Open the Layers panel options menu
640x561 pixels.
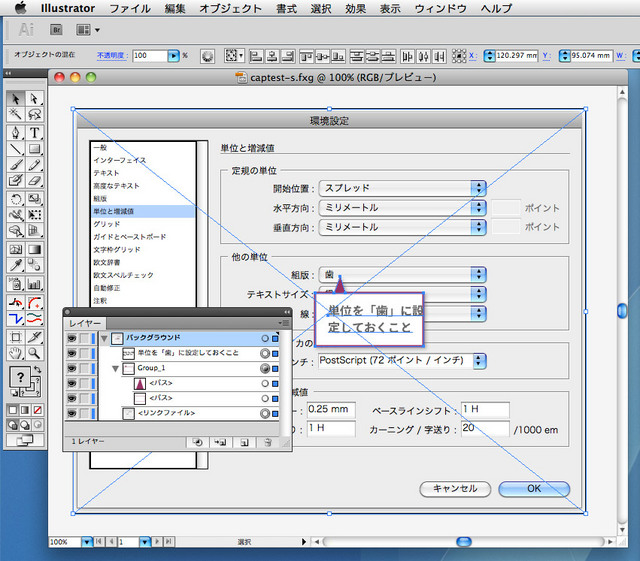point(284,323)
